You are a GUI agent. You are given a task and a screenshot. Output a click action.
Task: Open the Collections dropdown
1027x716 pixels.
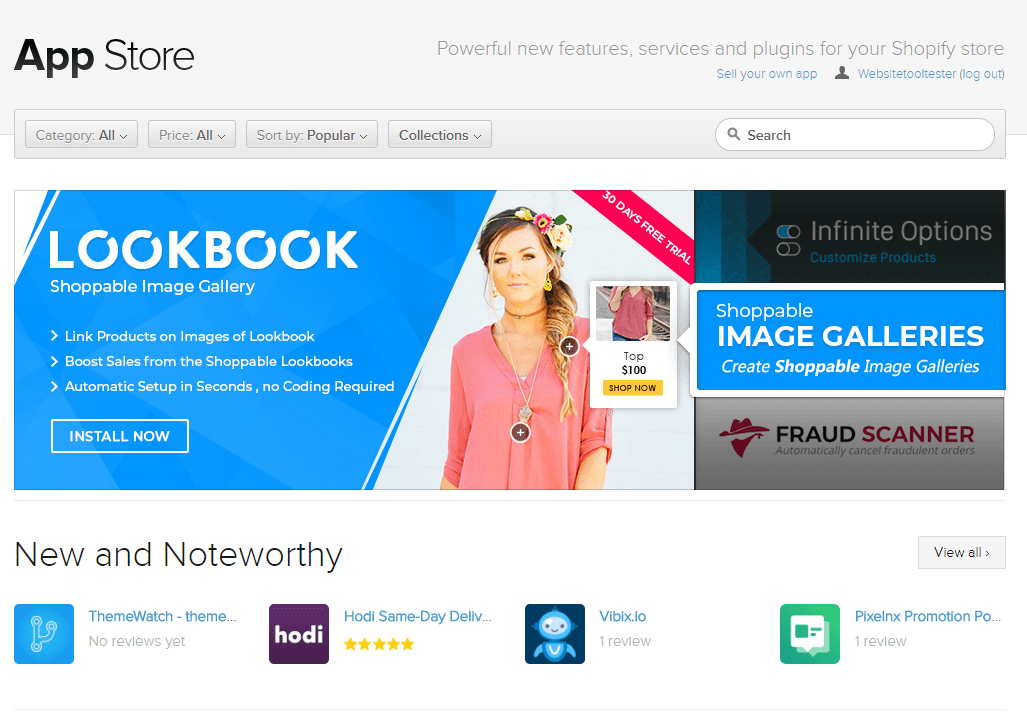pos(439,134)
